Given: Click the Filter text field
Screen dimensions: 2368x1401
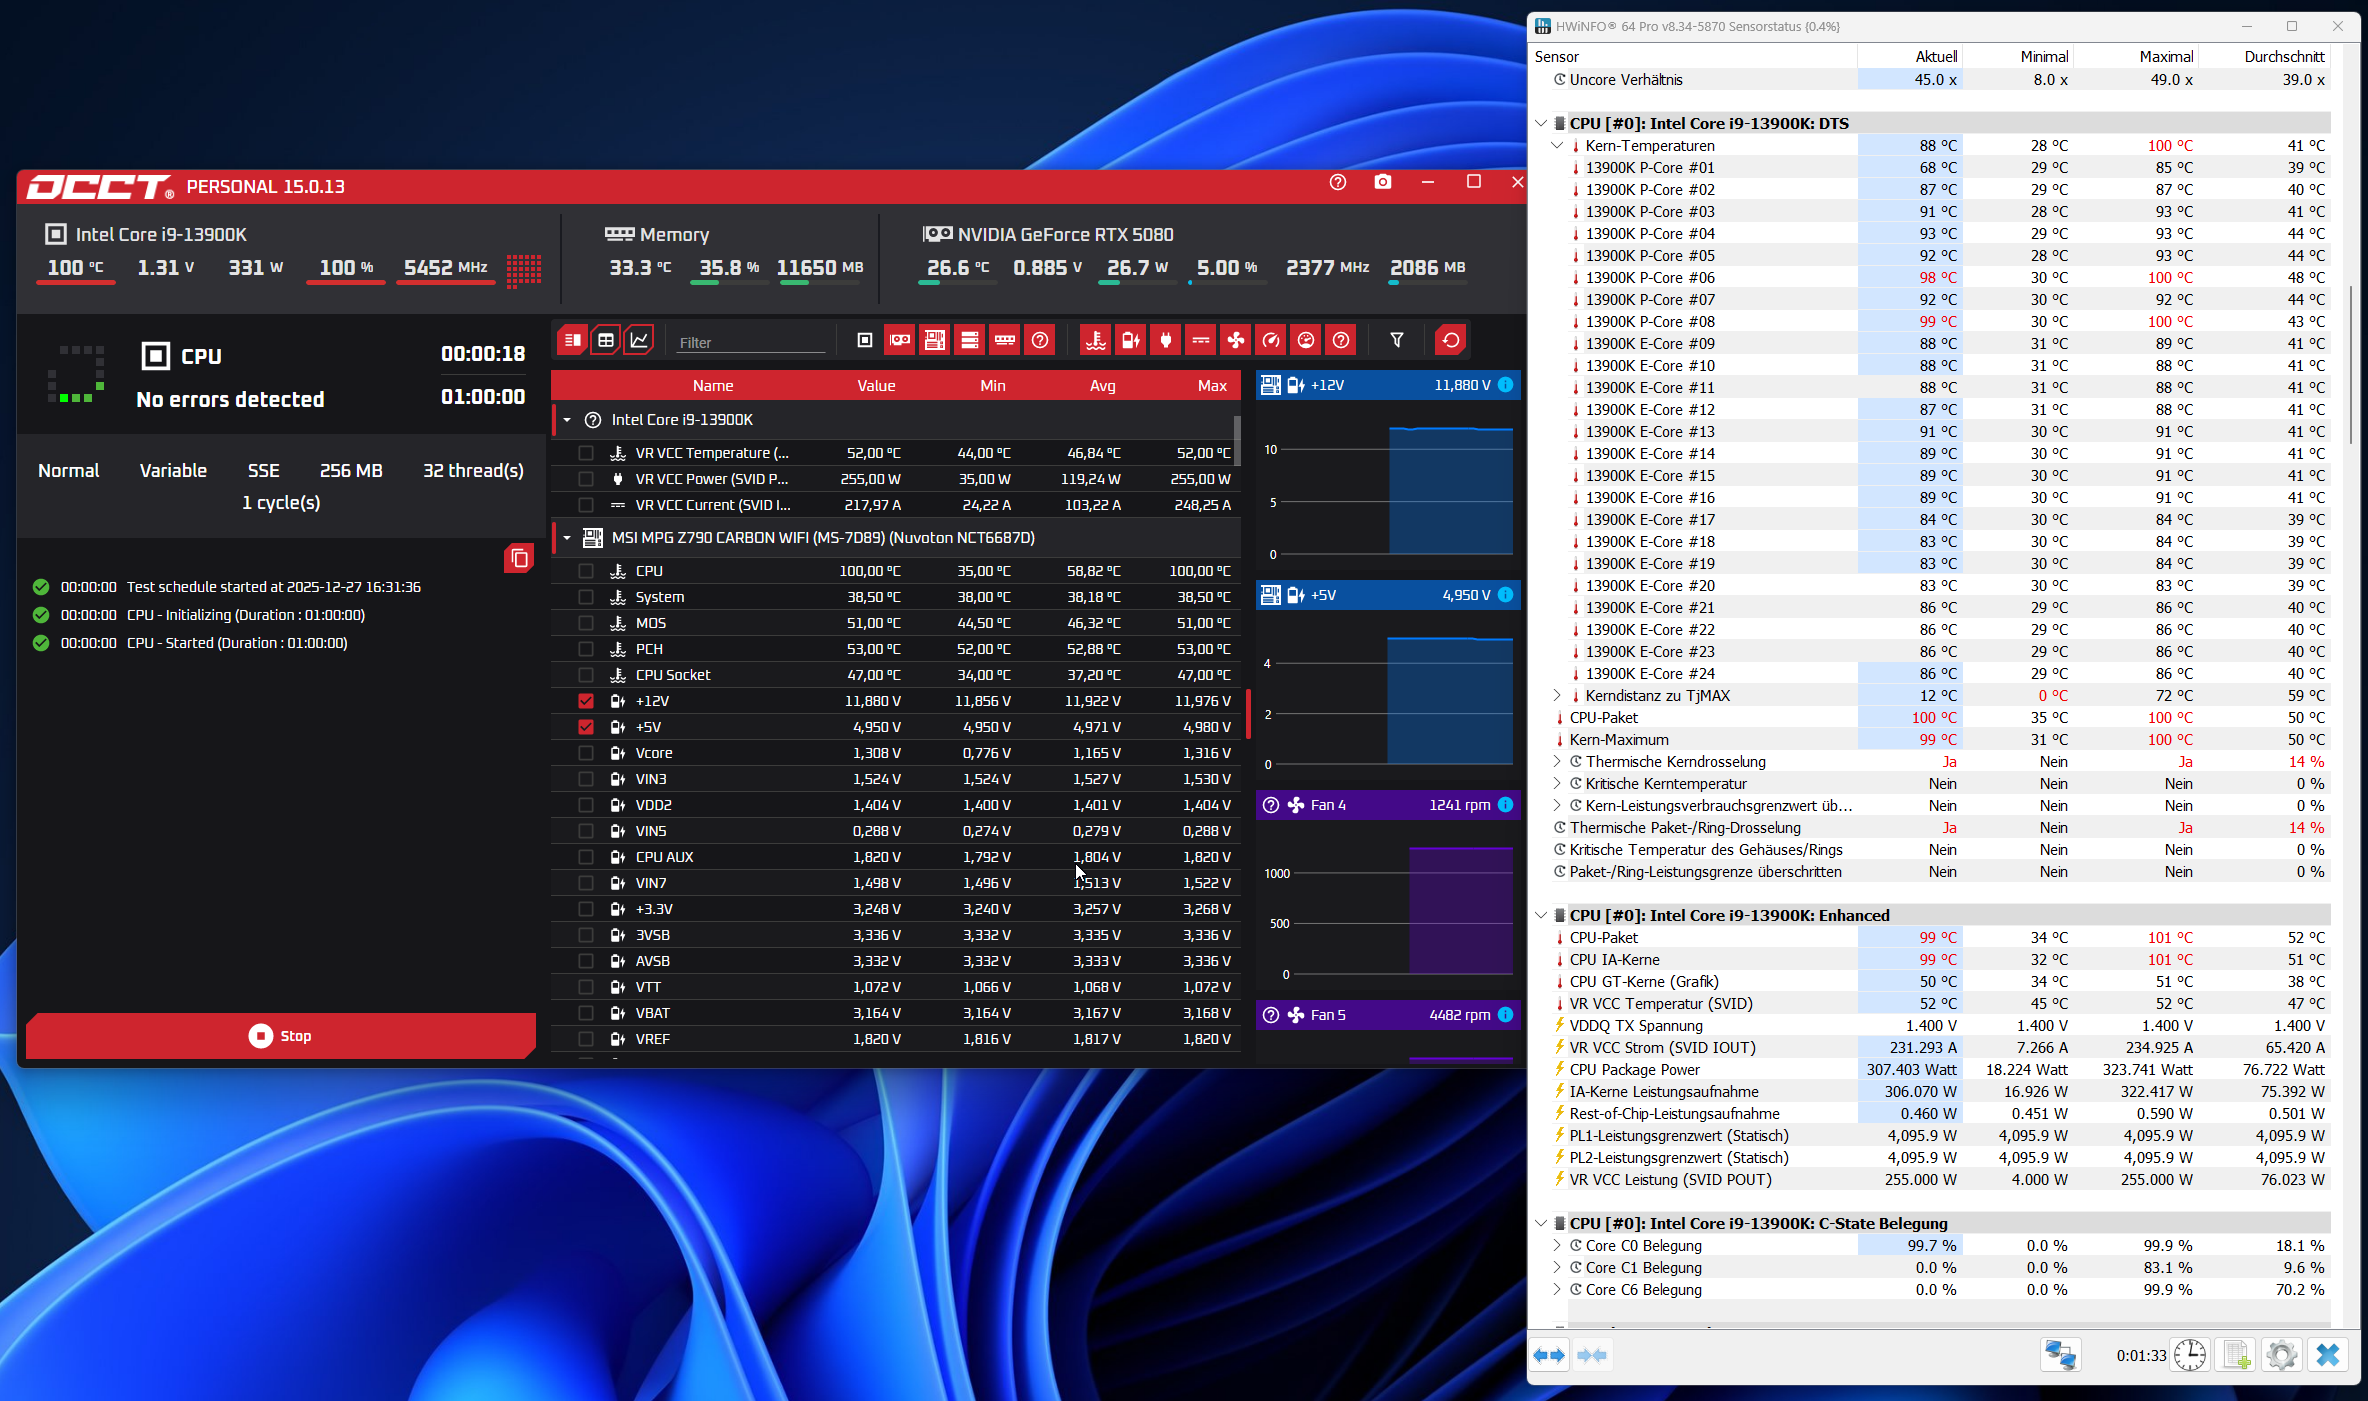Looking at the screenshot, I should coord(750,342).
